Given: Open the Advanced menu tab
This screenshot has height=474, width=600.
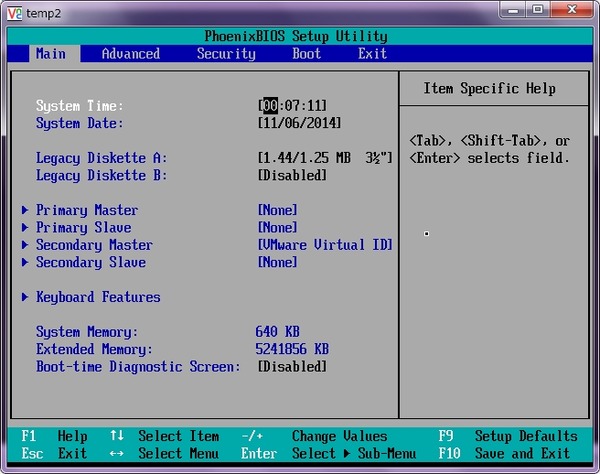Looking at the screenshot, I should [x=131, y=54].
